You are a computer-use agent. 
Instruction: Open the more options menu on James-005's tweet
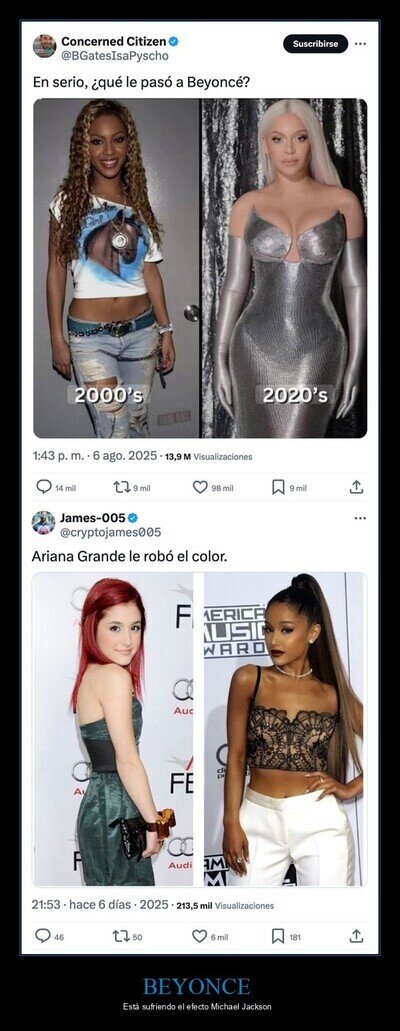(x=360, y=518)
